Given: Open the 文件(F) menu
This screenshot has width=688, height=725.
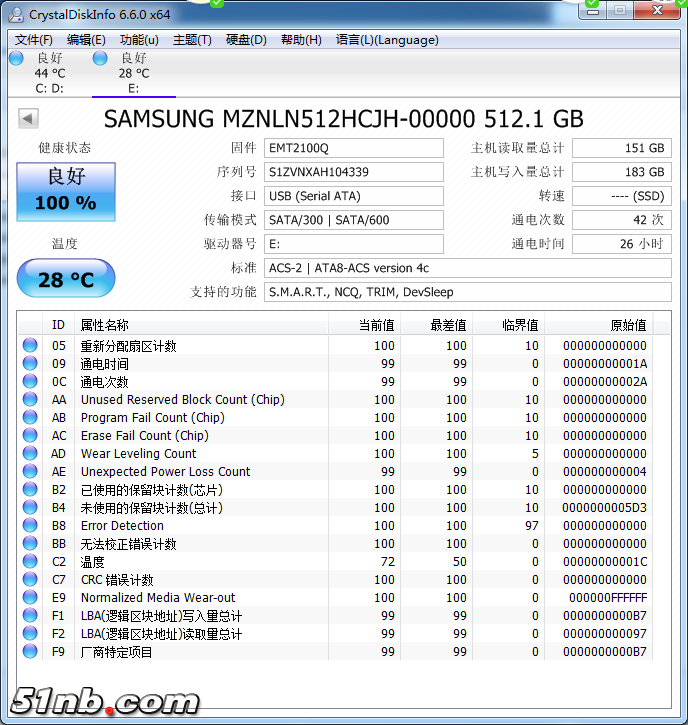Looking at the screenshot, I should (34, 40).
